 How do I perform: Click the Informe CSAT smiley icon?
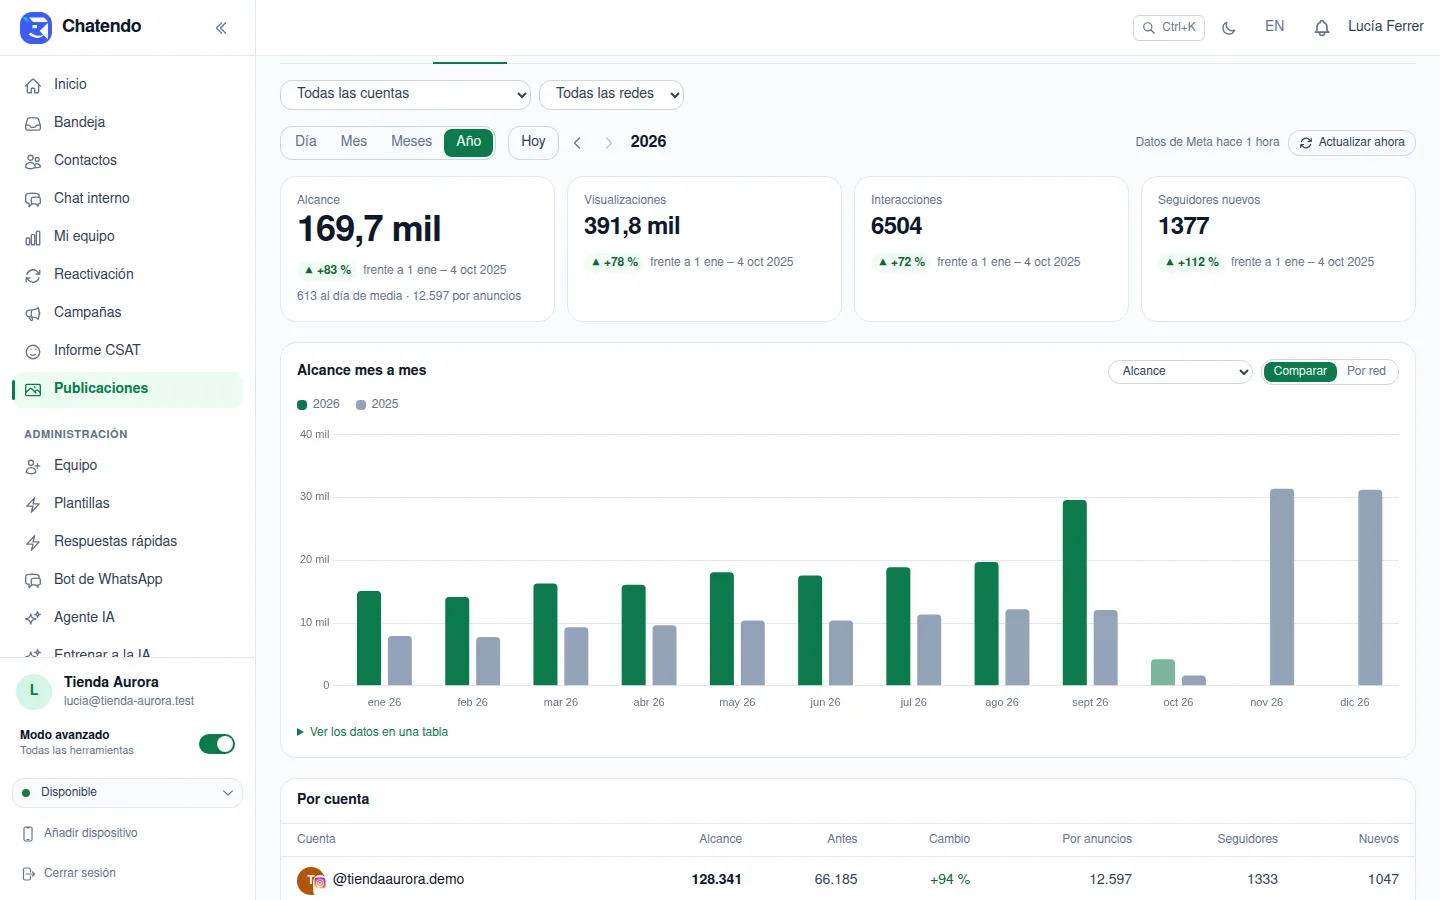click(x=33, y=351)
